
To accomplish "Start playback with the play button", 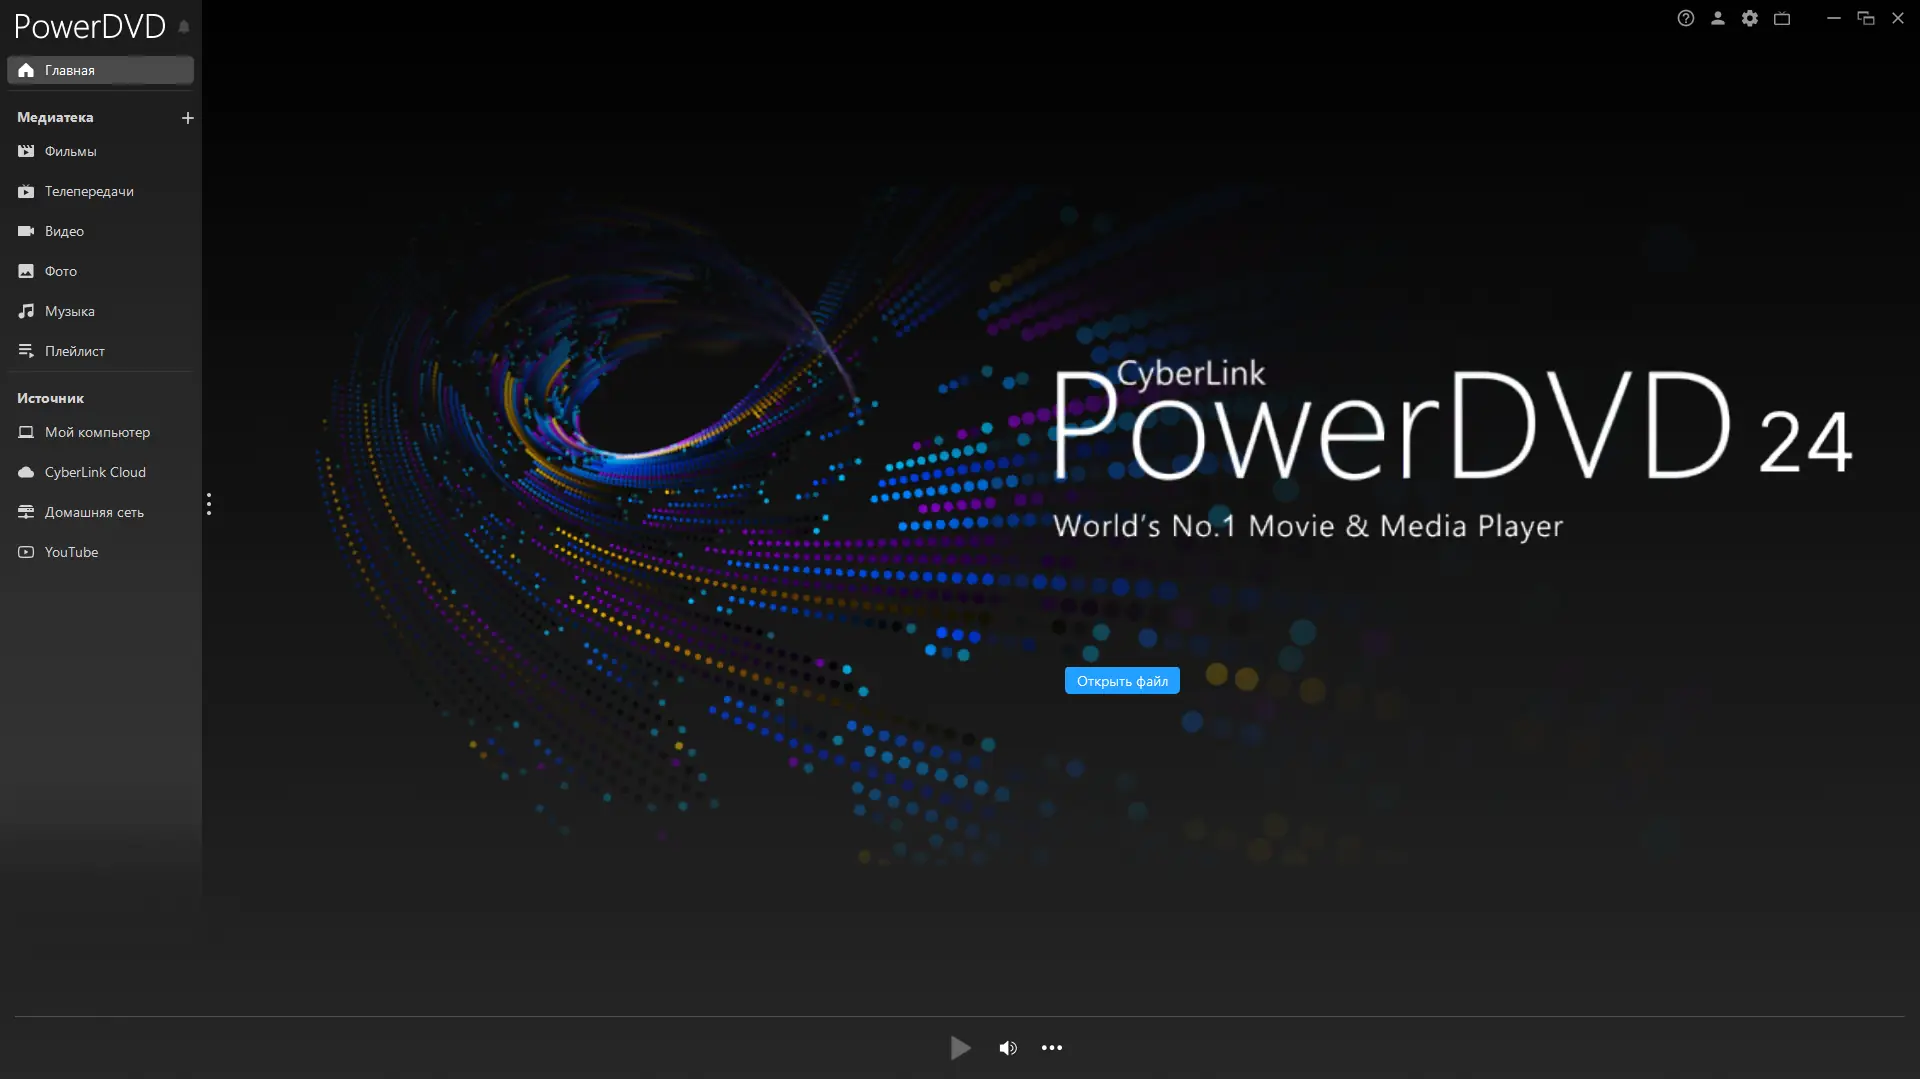I will [959, 1047].
